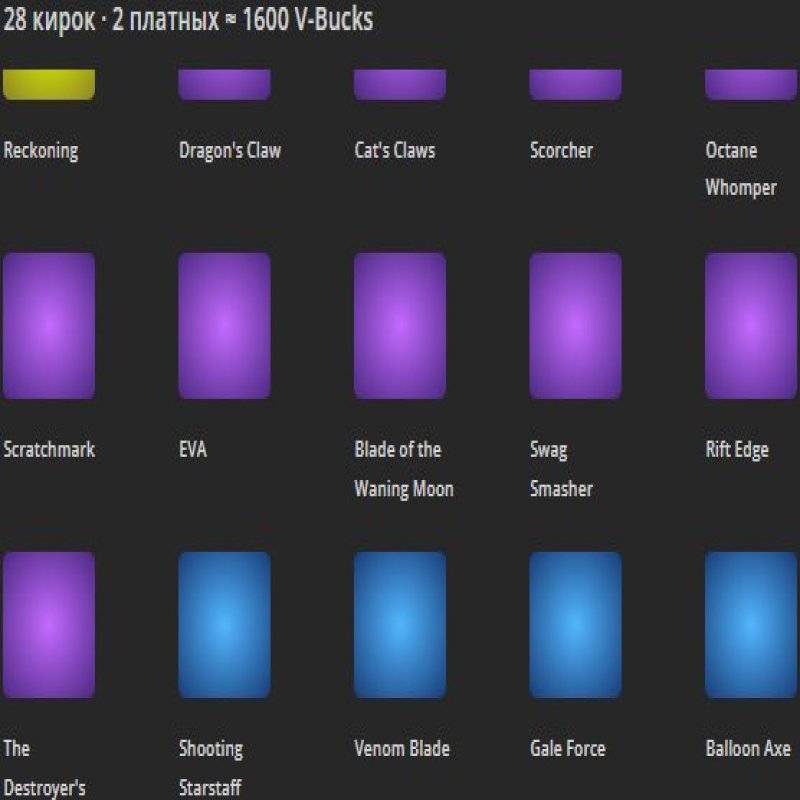Click the Balloon Axe blue thumbnail

tap(751, 624)
